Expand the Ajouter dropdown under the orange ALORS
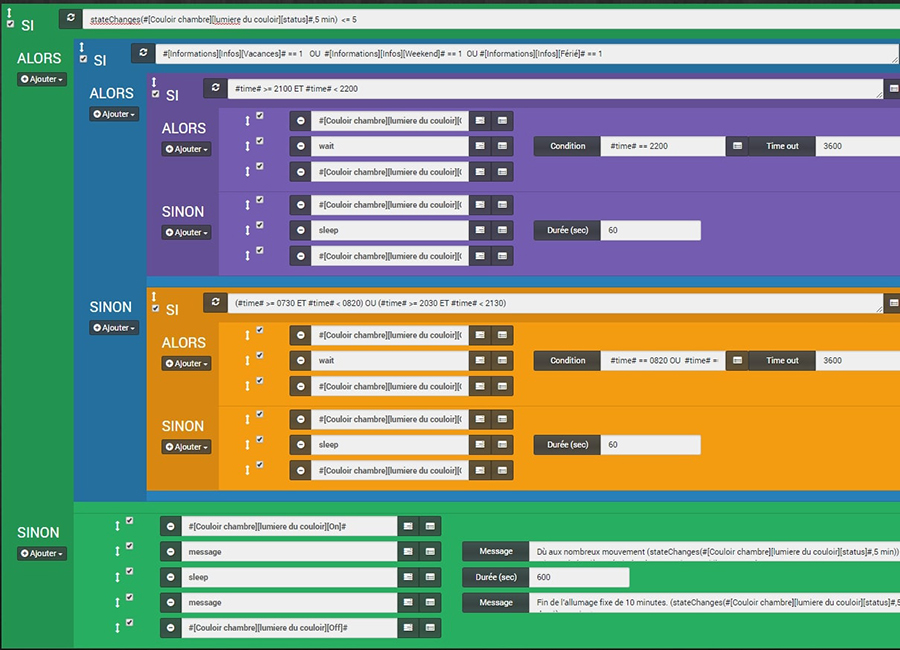Screen dimensions: 900x650 [186, 364]
